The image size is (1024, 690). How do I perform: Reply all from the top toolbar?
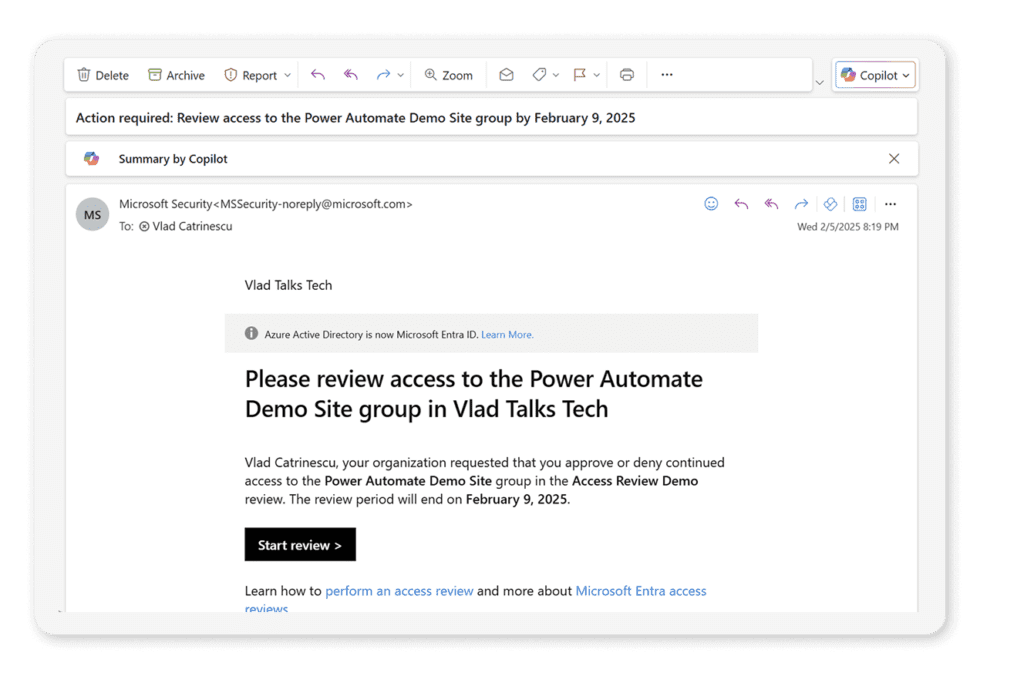coord(351,75)
